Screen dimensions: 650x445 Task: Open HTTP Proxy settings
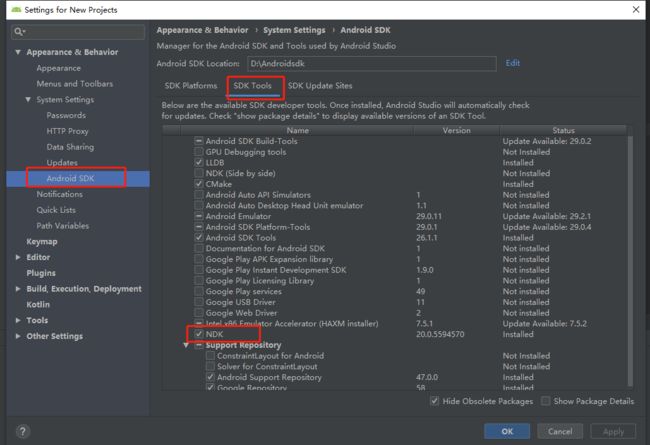(67, 131)
